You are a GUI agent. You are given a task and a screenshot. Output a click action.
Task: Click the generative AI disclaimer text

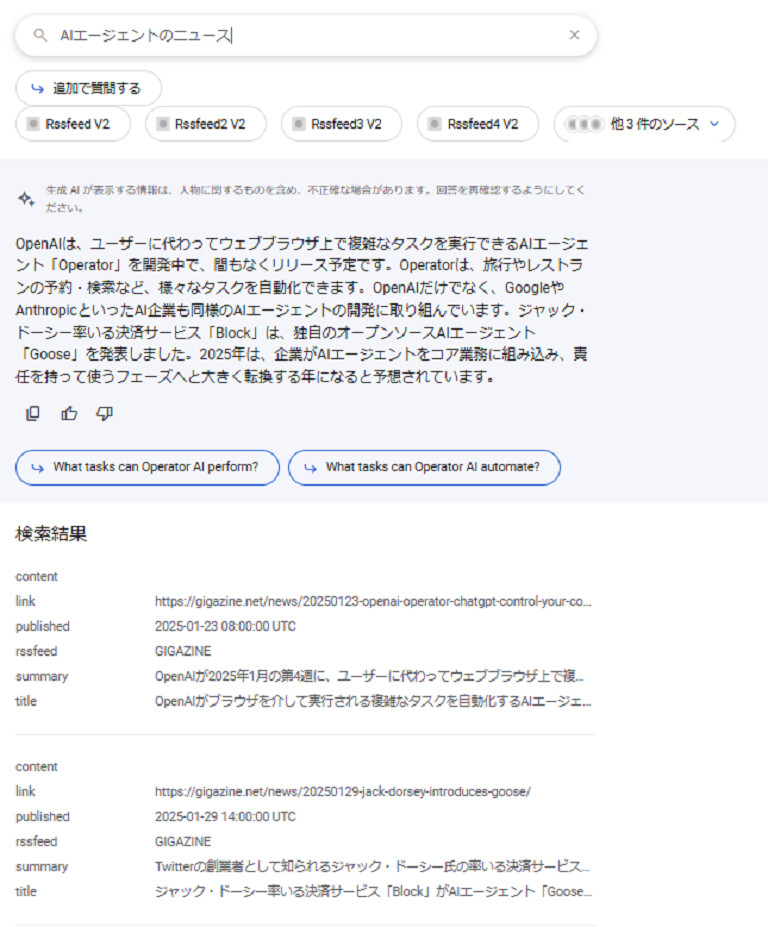click(x=315, y=199)
